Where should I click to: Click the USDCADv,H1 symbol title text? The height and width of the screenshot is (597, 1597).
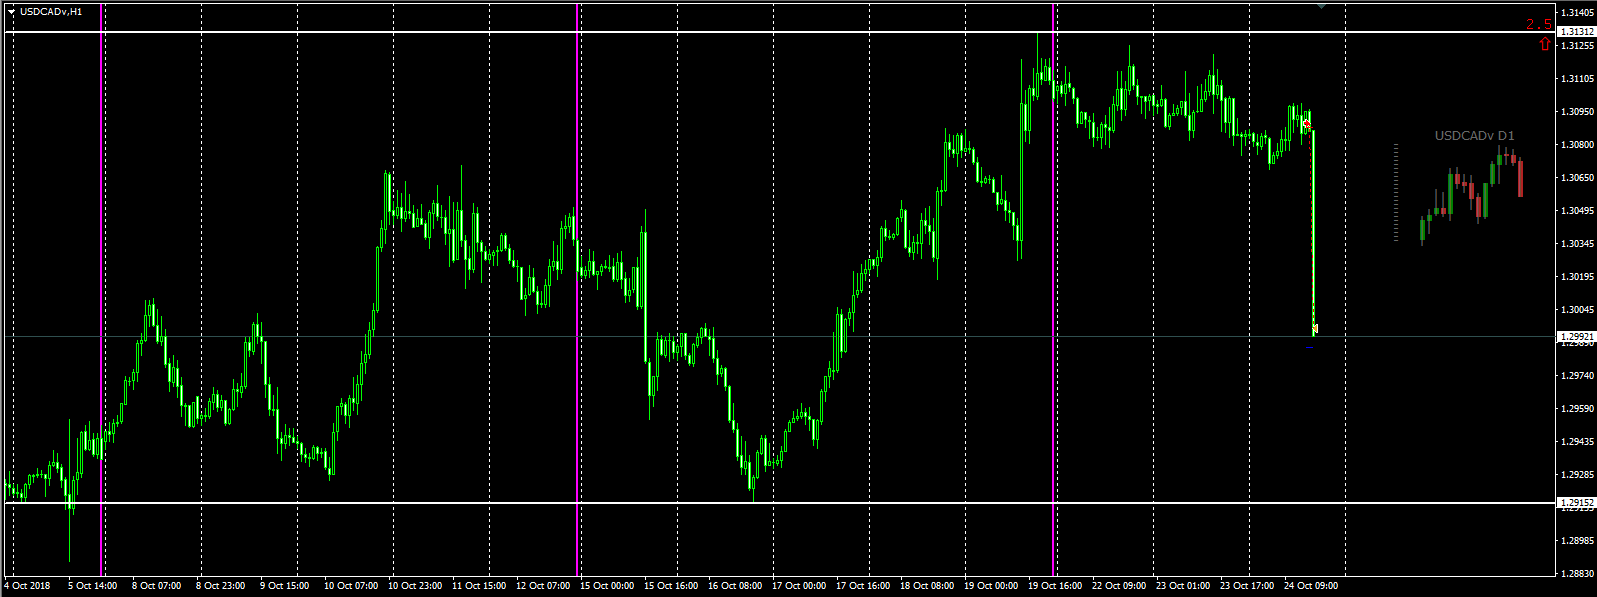click(x=51, y=12)
